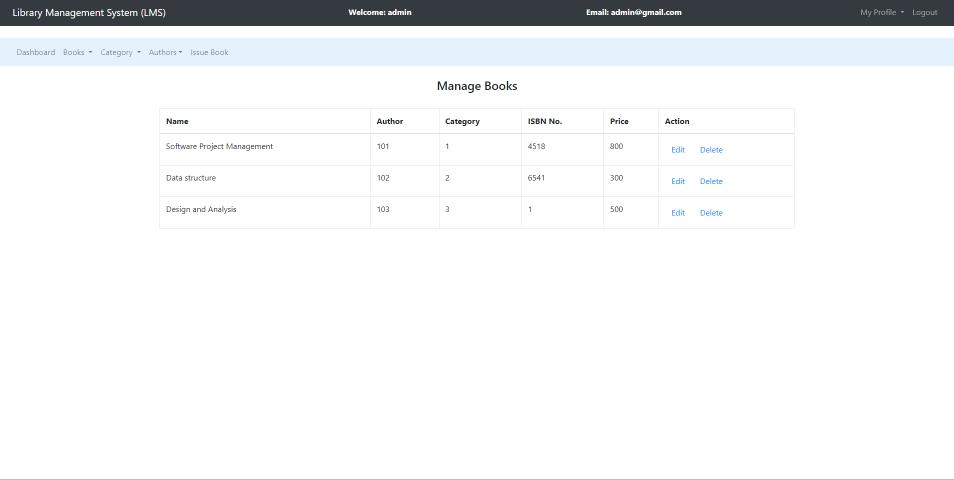Click the Author column header

(x=390, y=121)
